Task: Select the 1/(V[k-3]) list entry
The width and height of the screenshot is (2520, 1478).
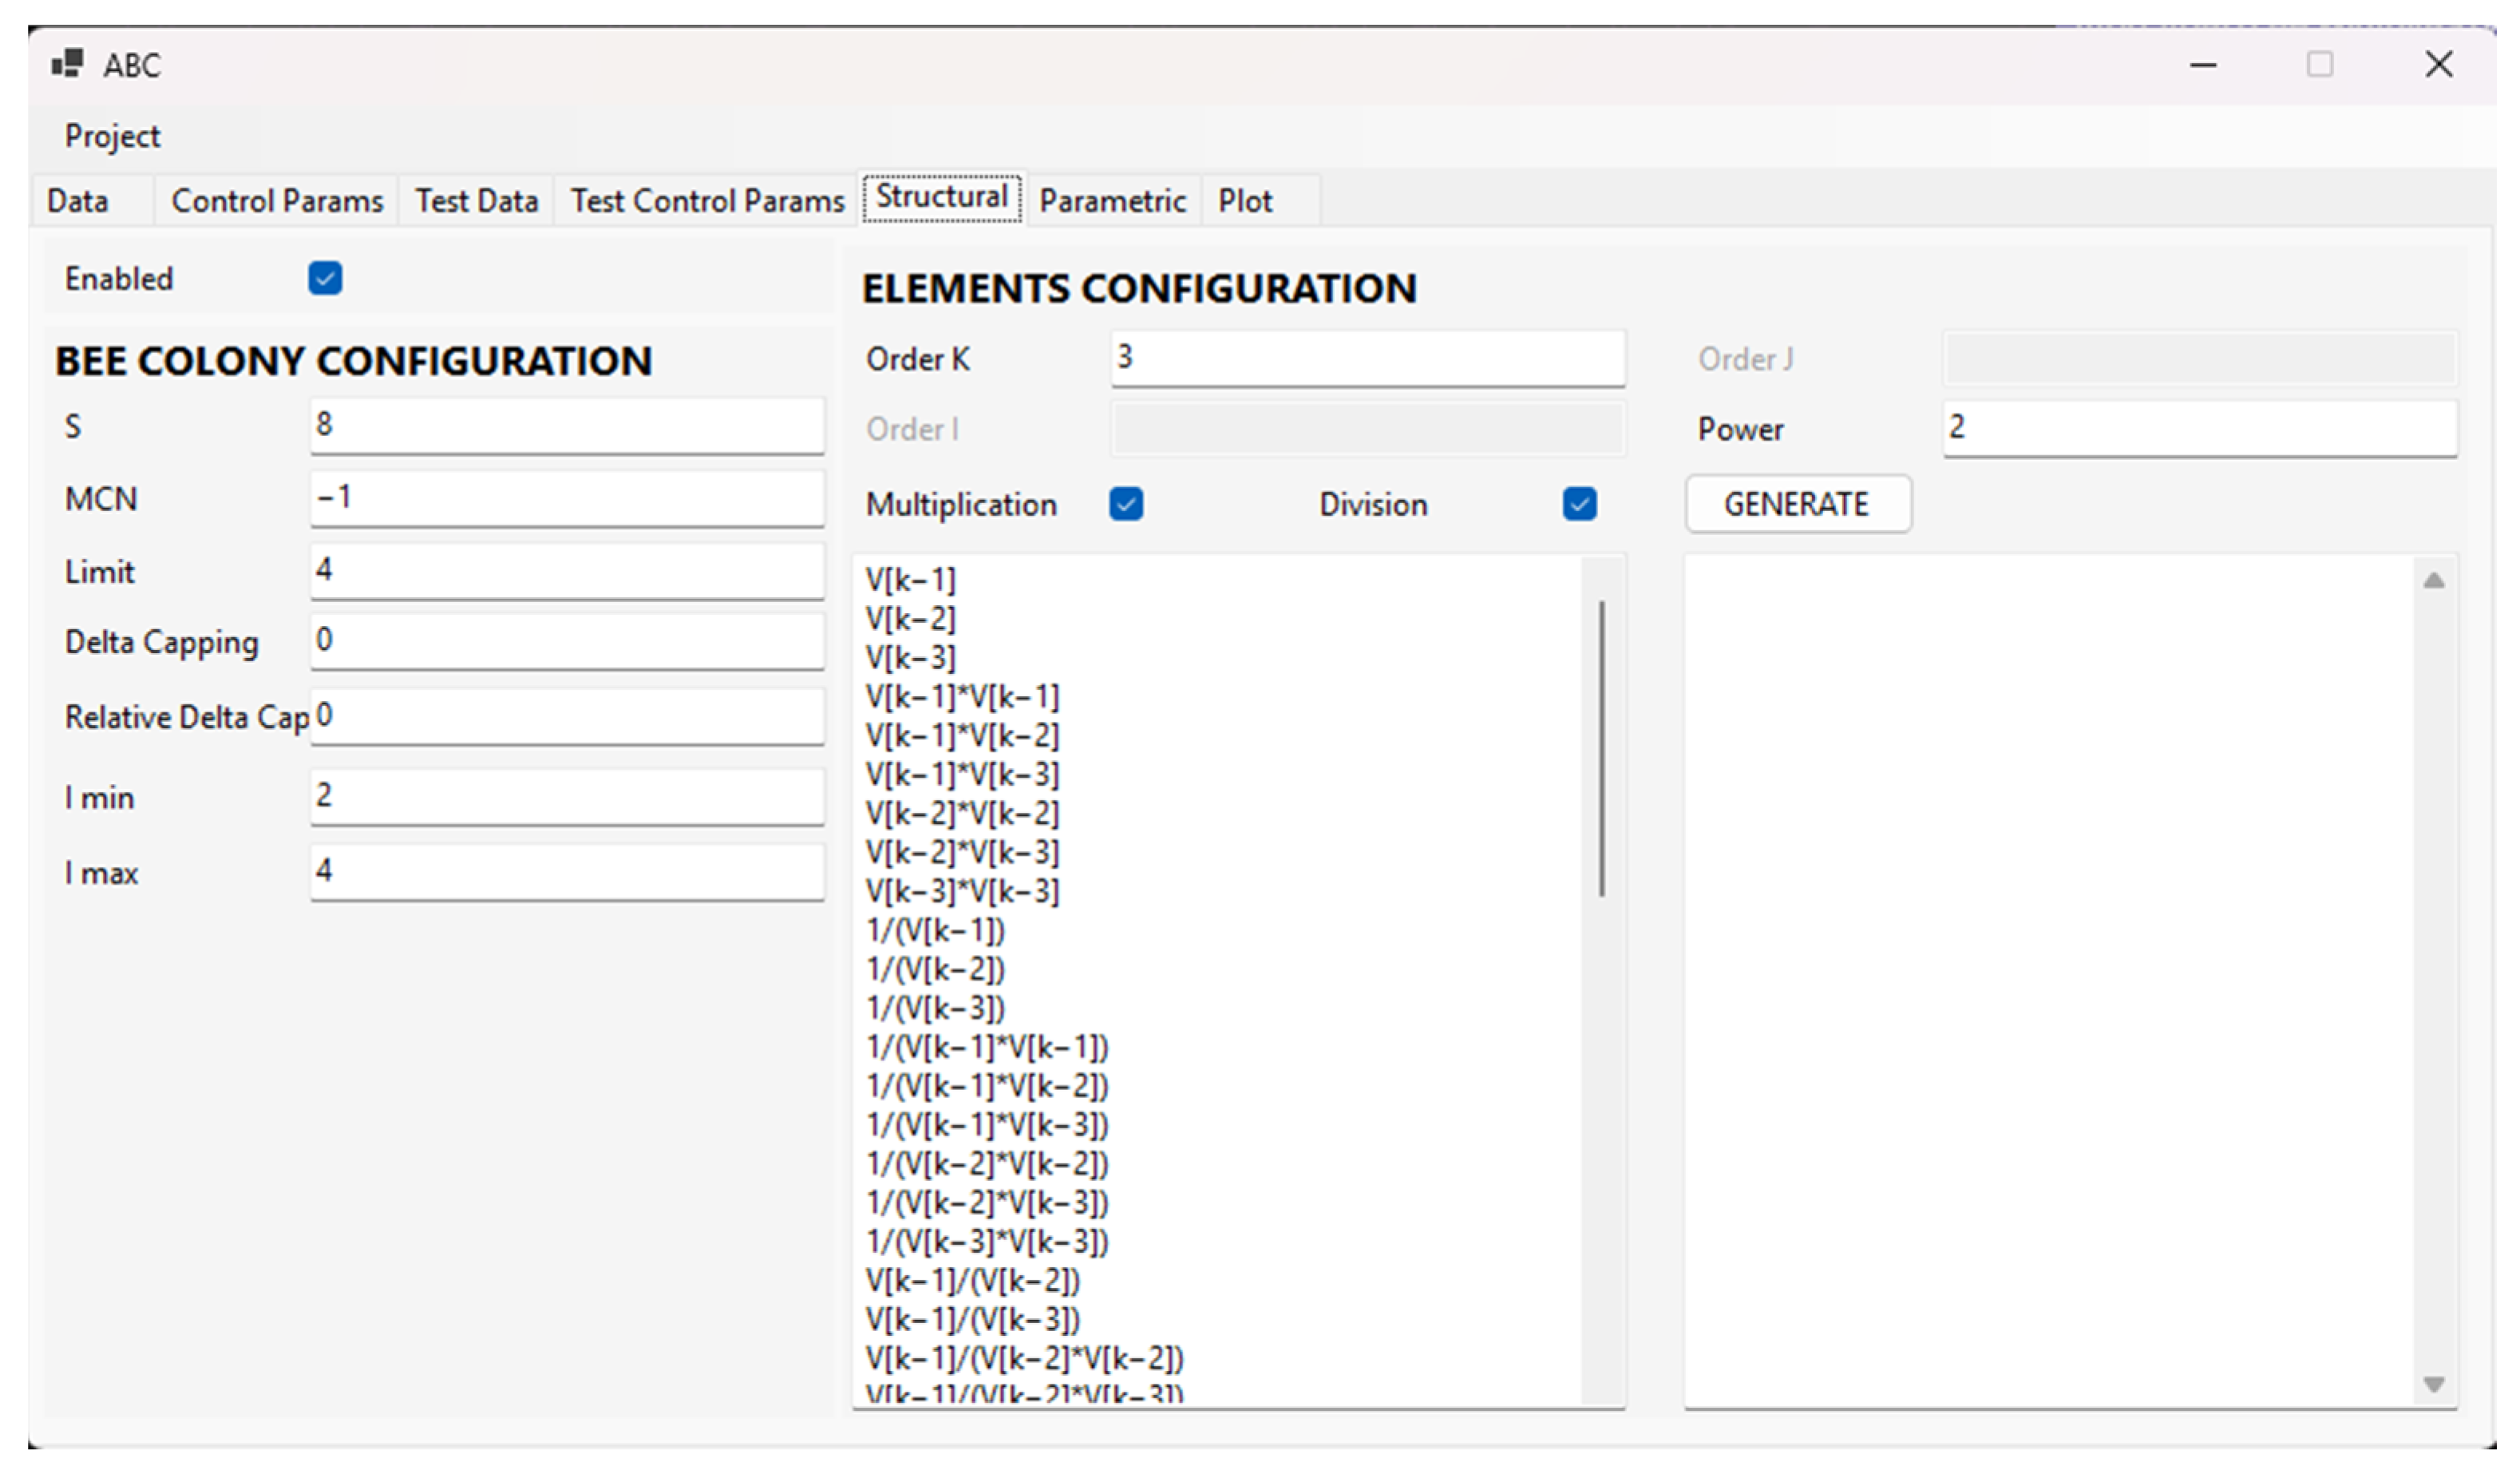Action: [936, 1009]
